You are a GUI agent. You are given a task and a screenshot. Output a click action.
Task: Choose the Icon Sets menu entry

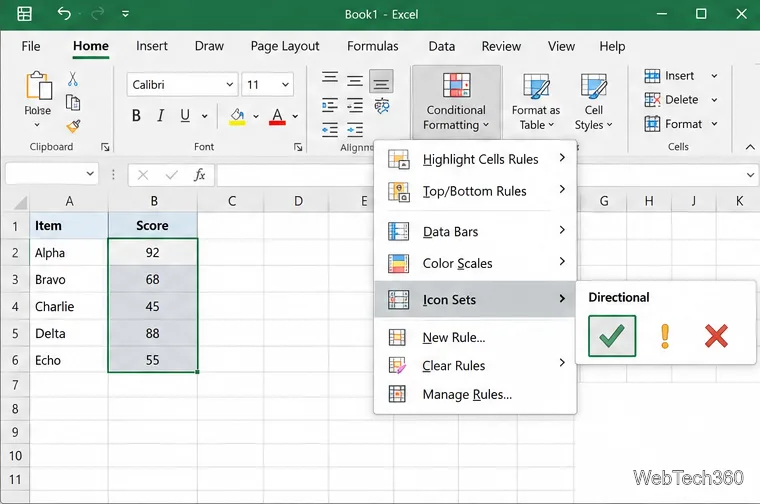coord(475,299)
